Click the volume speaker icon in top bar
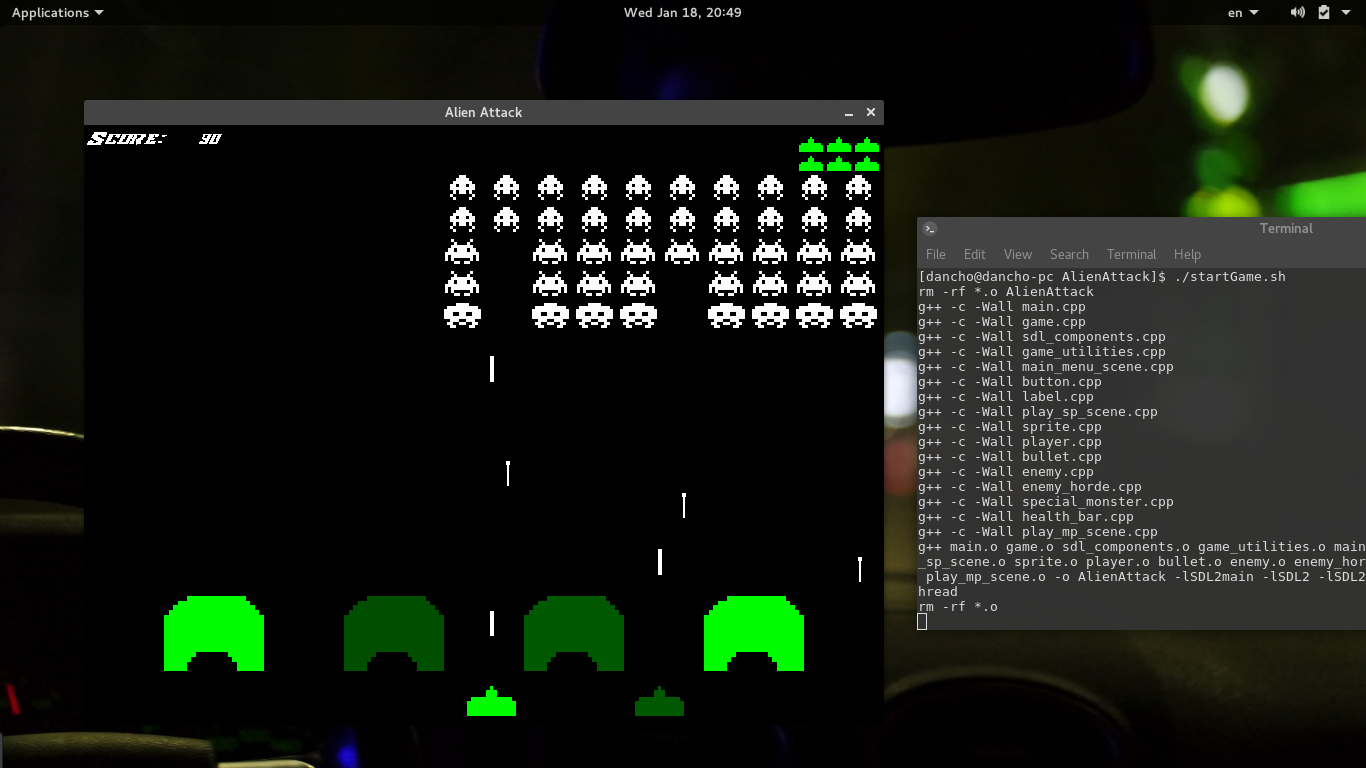Screen dimensions: 1366x768 pyautogui.click(x=1297, y=13)
